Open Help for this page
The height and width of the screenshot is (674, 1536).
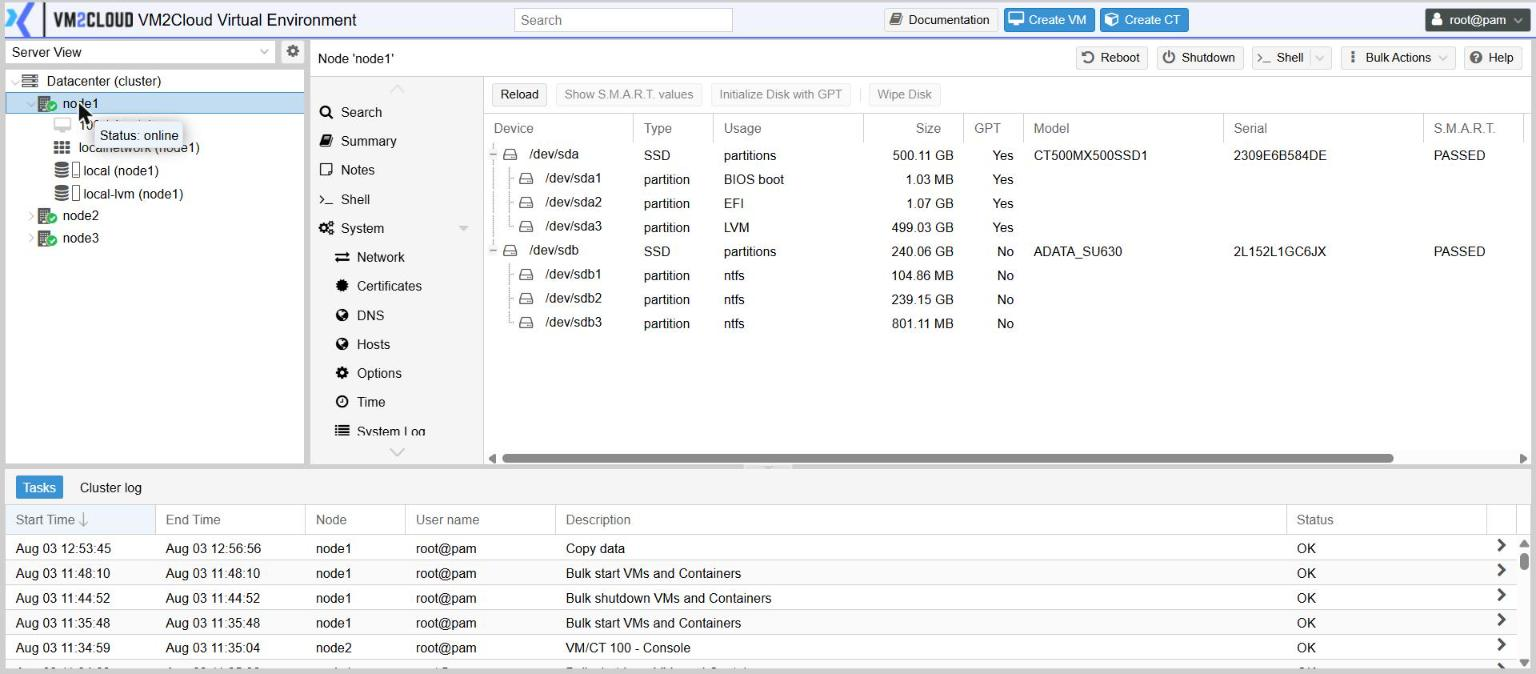click(x=1491, y=58)
